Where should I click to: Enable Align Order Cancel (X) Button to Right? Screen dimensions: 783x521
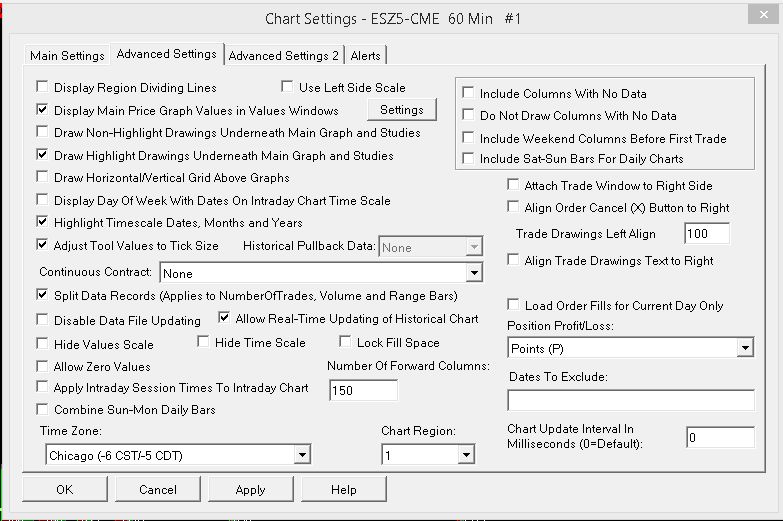(x=513, y=207)
